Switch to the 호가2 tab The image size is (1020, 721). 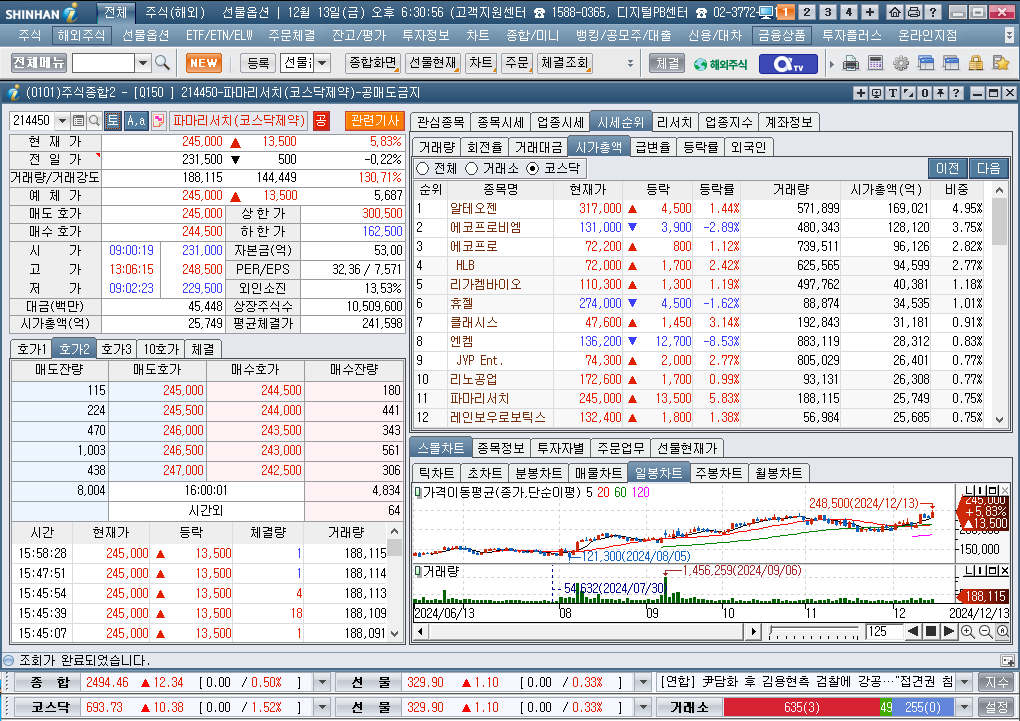pyautogui.click(x=74, y=349)
